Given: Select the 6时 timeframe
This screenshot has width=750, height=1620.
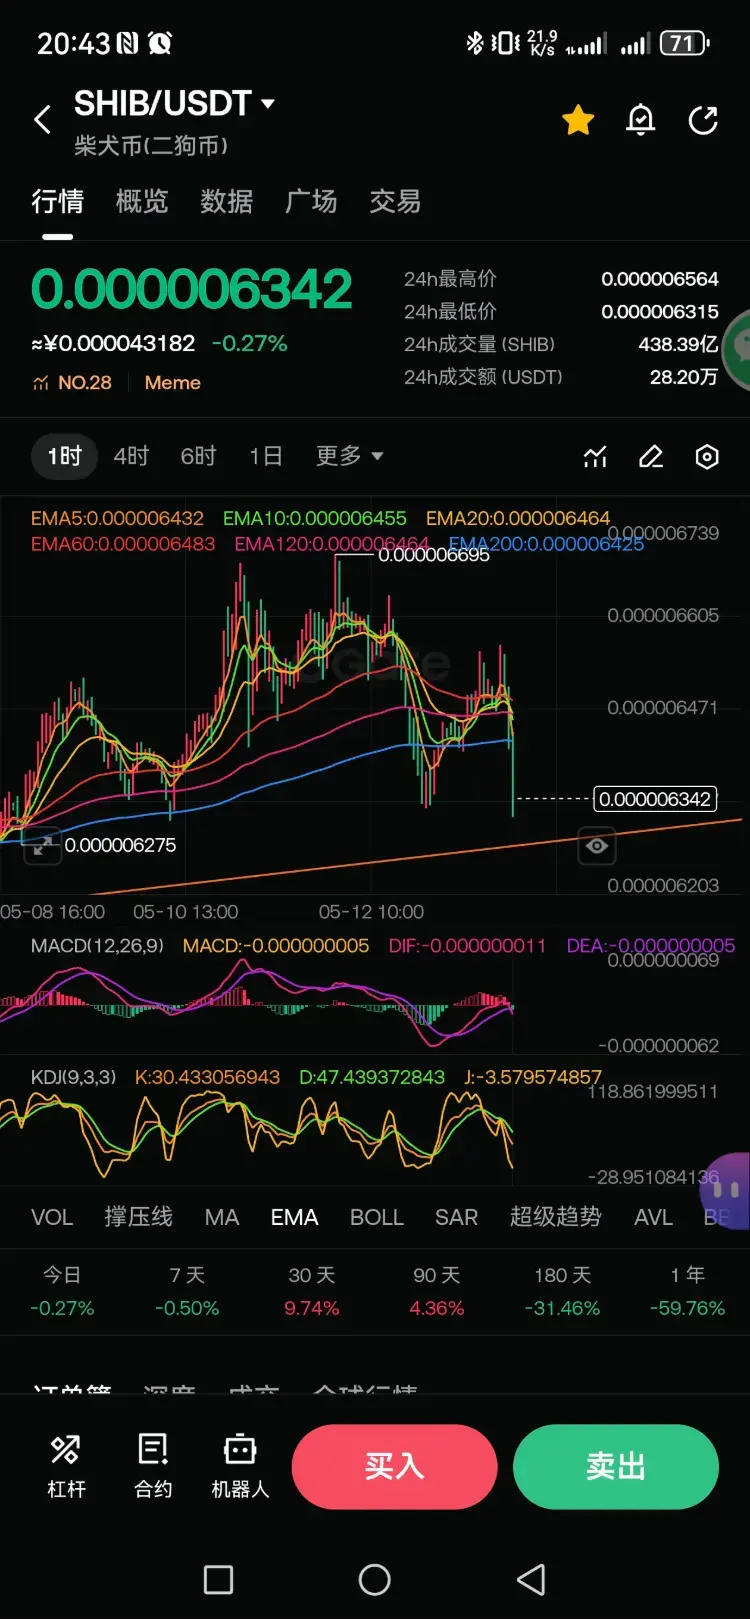Looking at the screenshot, I should [x=198, y=456].
